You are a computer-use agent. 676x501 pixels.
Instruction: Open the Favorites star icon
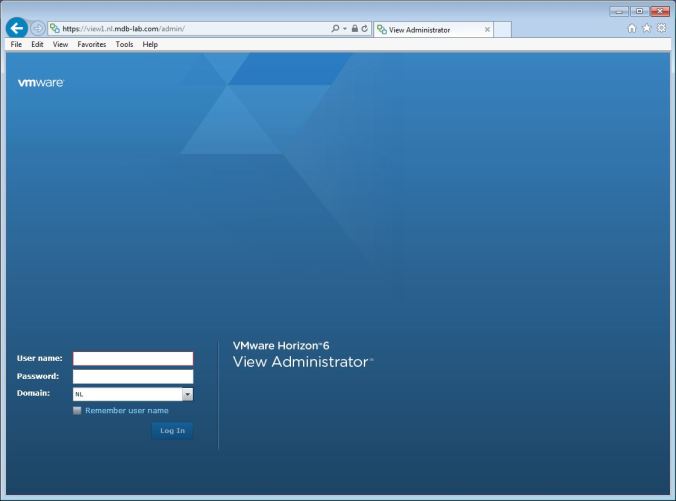[647, 29]
